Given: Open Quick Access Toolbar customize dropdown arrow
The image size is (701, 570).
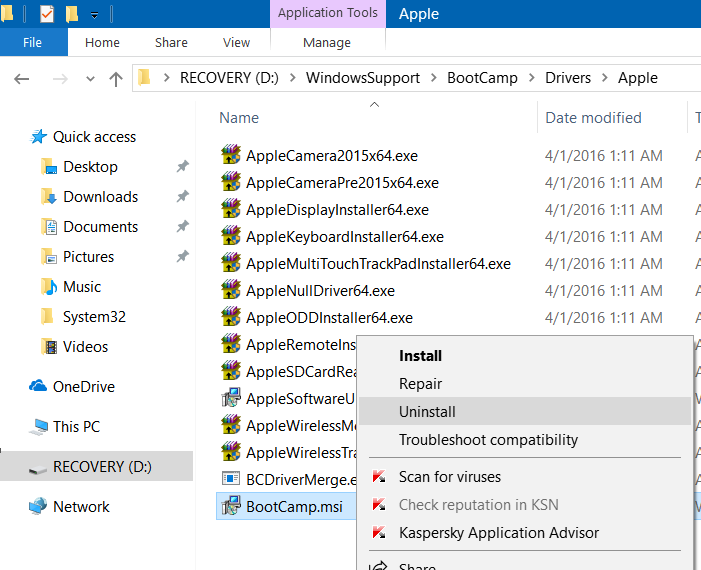Looking at the screenshot, I should click(x=94, y=15).
